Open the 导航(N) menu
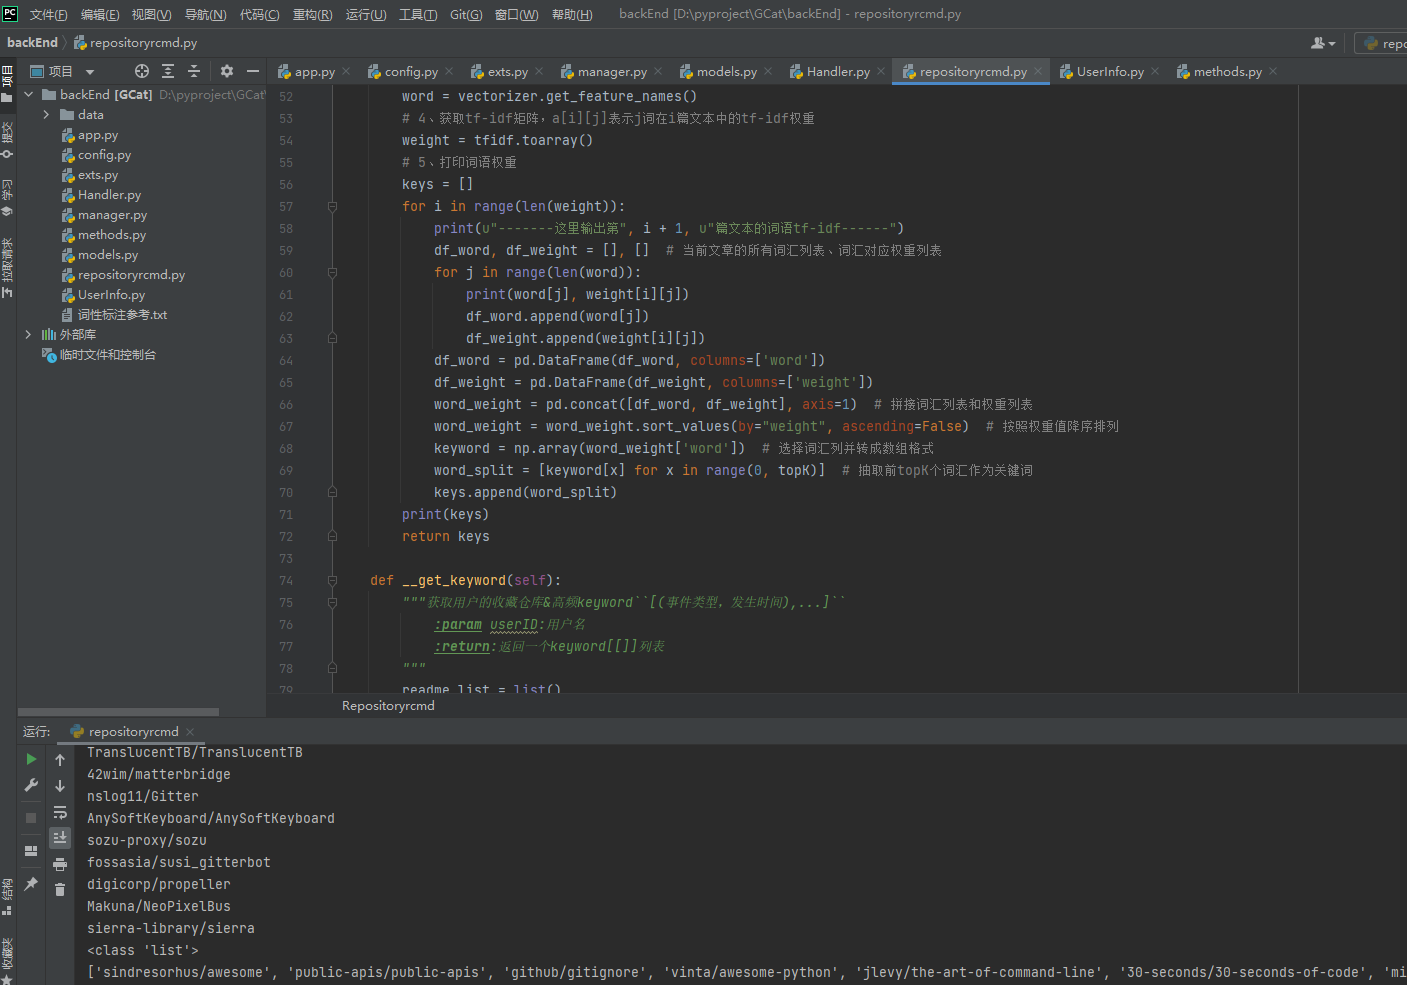This screenshot has height=985, width=1407. 205,14
